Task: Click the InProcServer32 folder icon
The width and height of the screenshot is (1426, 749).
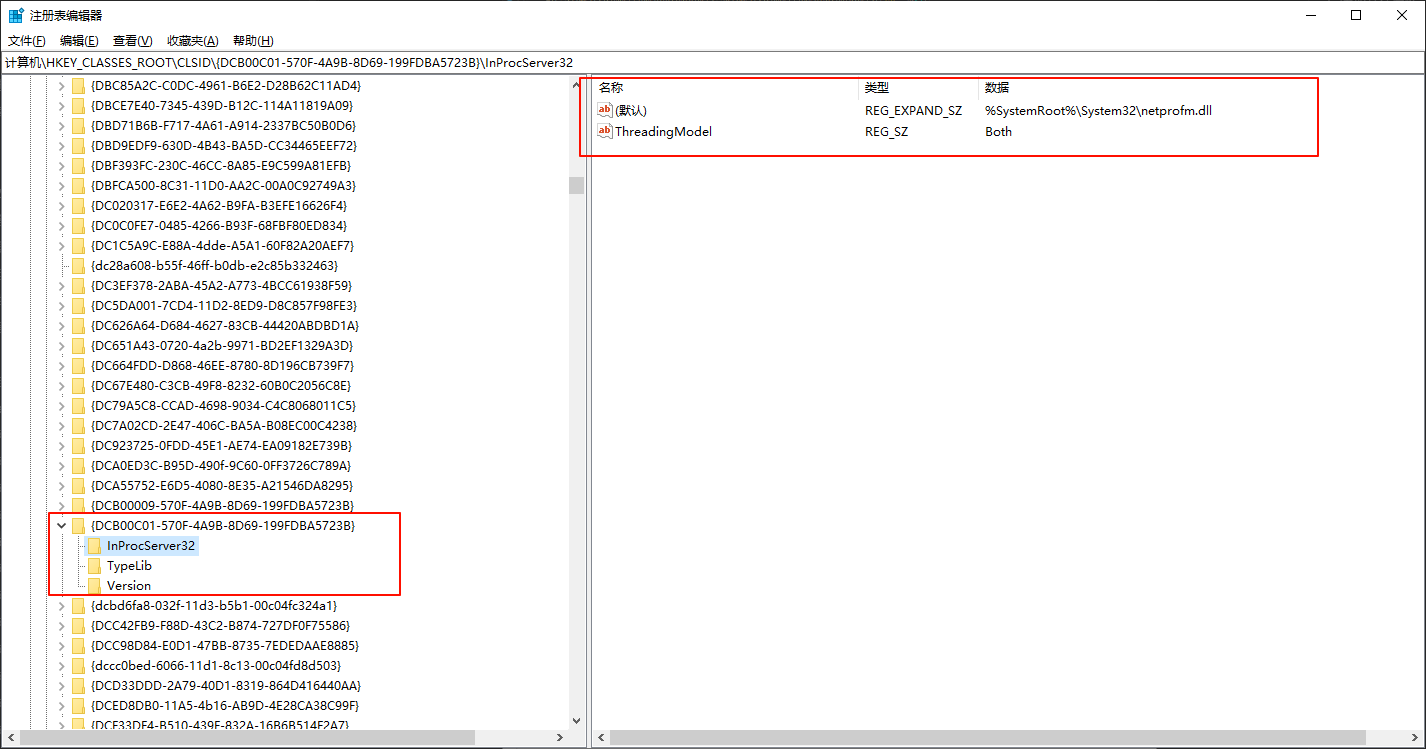Action: [94, 546]
